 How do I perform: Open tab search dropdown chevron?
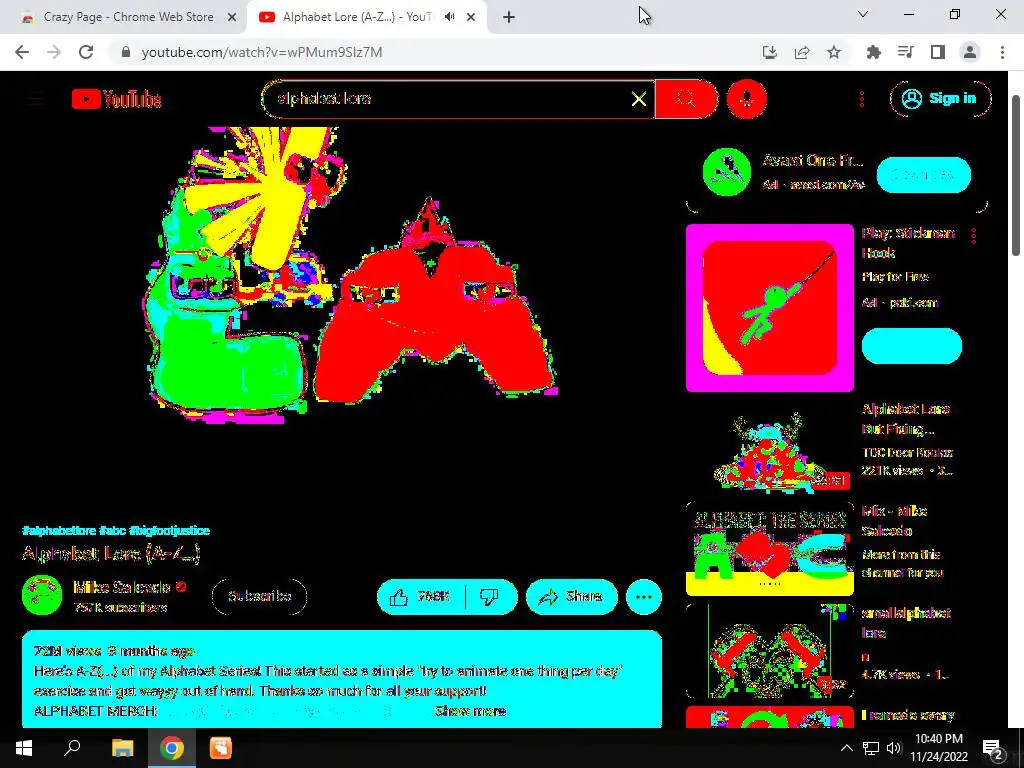863,14
